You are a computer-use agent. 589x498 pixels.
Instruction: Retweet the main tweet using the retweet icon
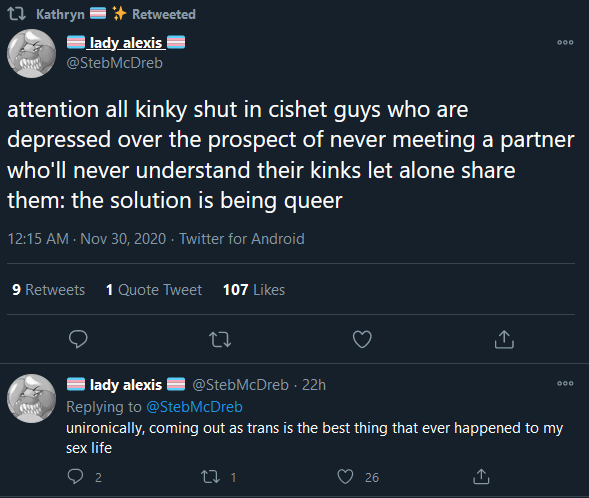[x=220, y=339]
